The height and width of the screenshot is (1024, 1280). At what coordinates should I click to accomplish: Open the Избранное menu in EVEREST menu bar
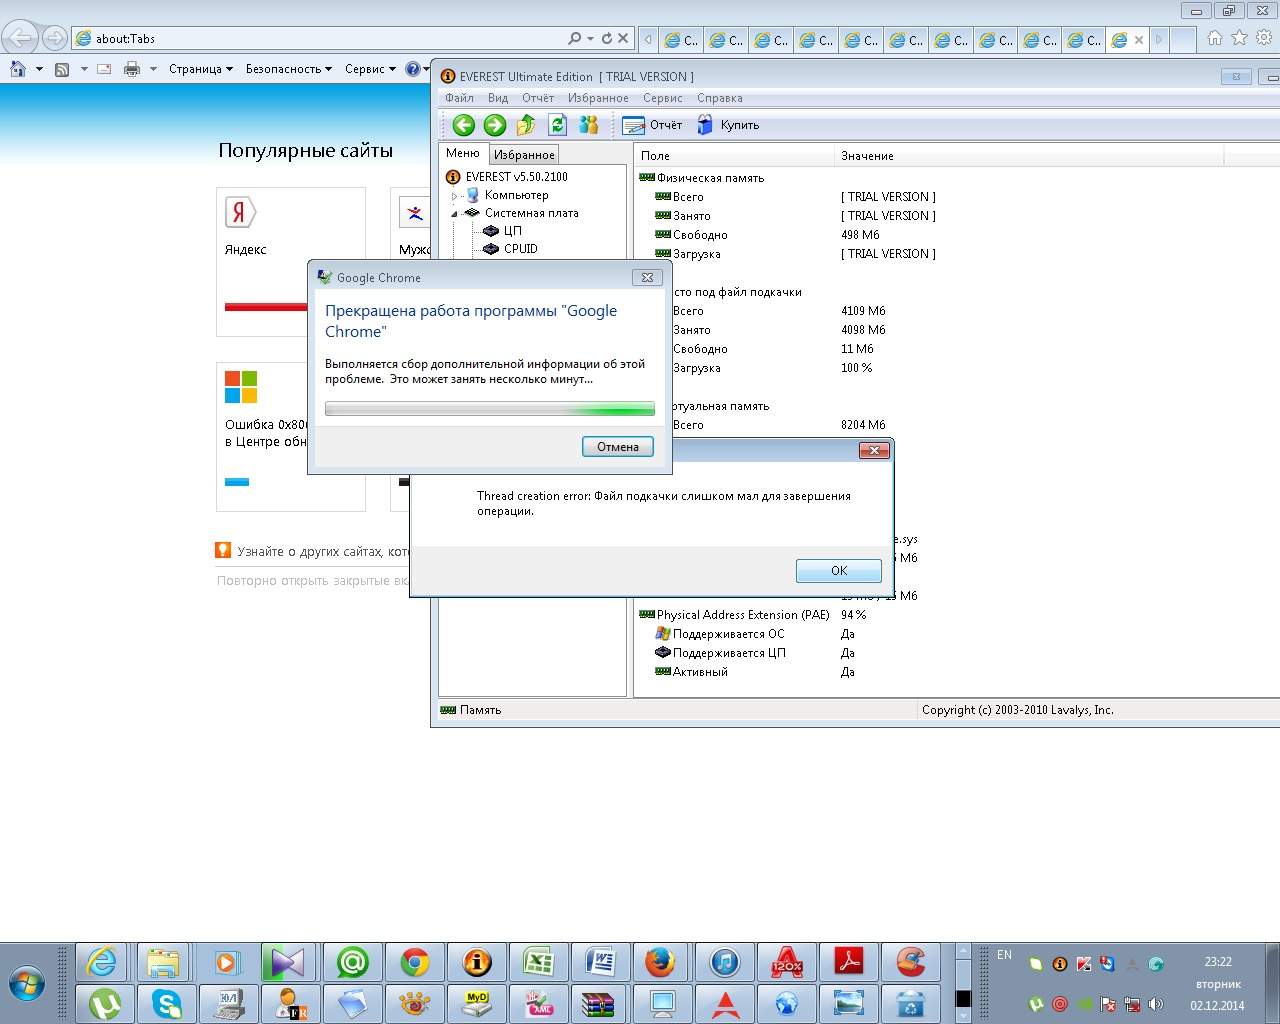point(598,98)
